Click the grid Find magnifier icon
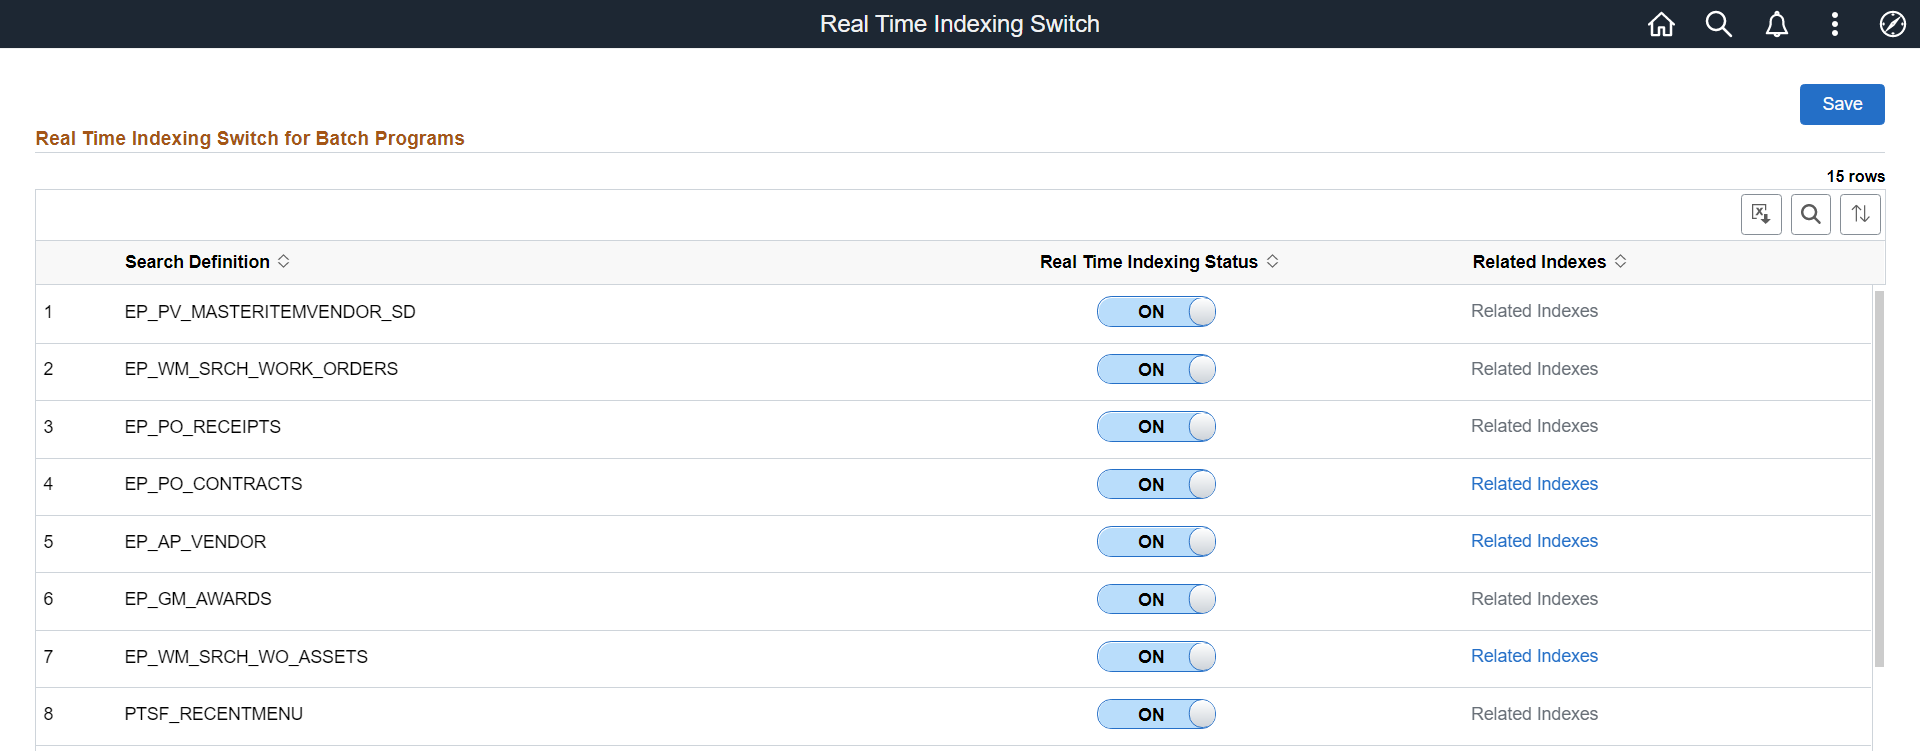The image size is (1920, 751). (1811, 214)
